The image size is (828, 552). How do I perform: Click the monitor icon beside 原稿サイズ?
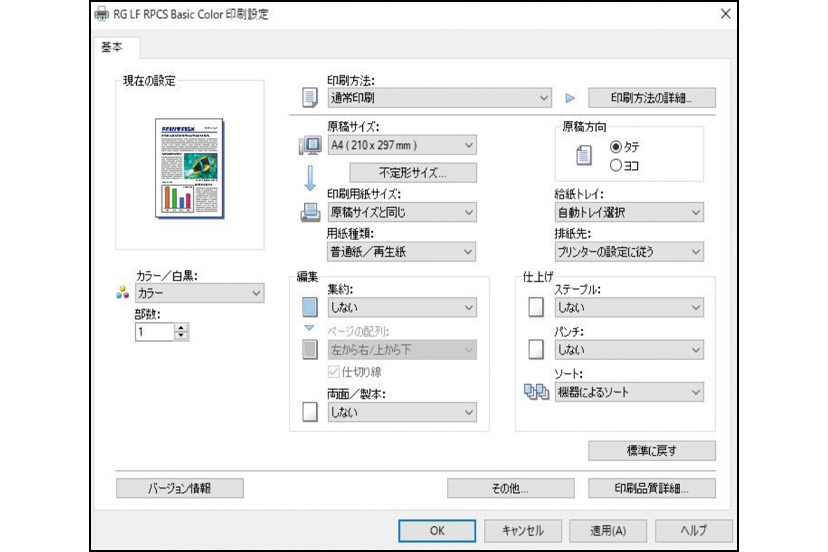tap(310, 145)
